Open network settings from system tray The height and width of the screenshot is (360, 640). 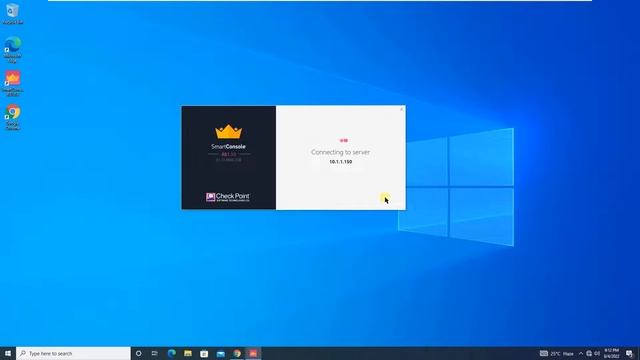pyautogui.click(x=589, y=353)
